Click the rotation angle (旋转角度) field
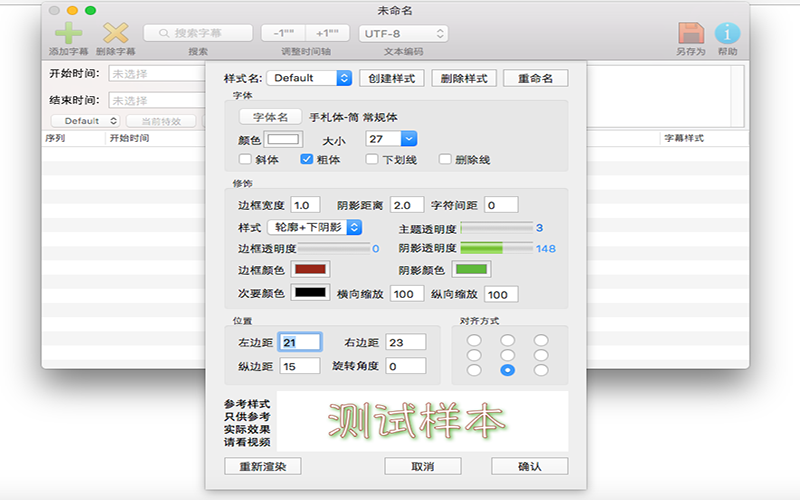 point(406,366)
